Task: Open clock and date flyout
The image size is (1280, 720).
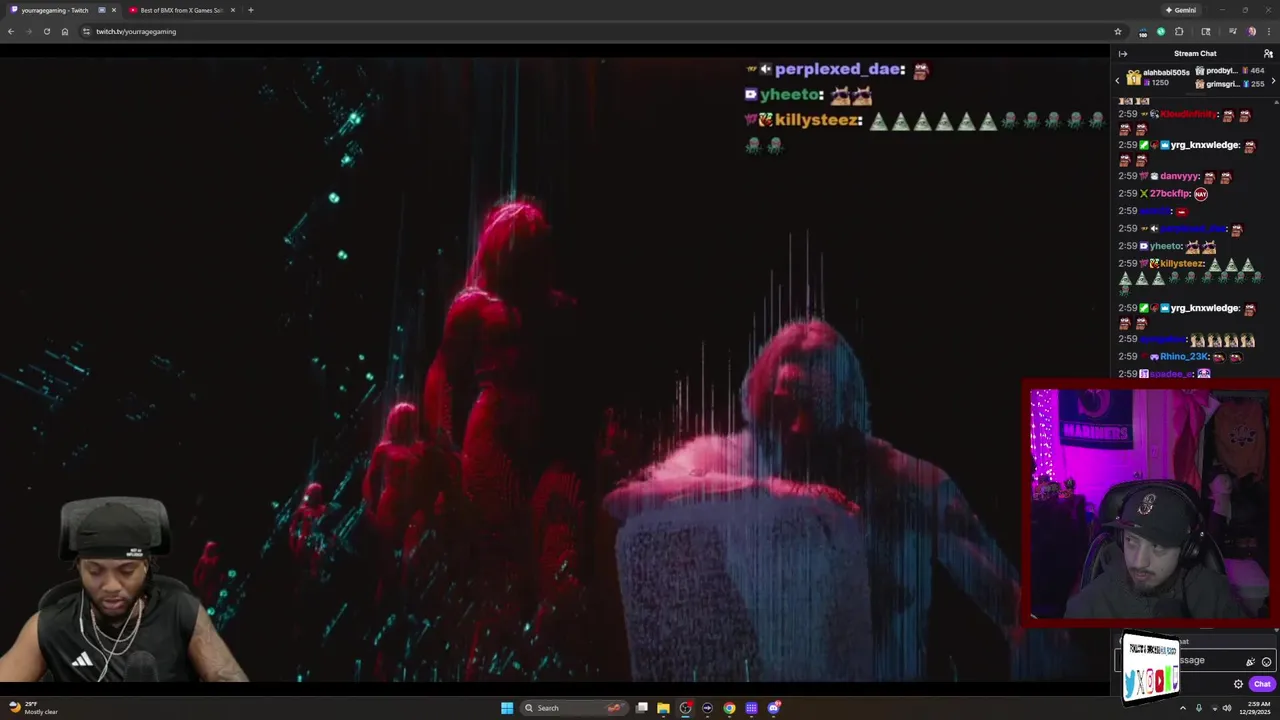Action: coord(1257,708)
